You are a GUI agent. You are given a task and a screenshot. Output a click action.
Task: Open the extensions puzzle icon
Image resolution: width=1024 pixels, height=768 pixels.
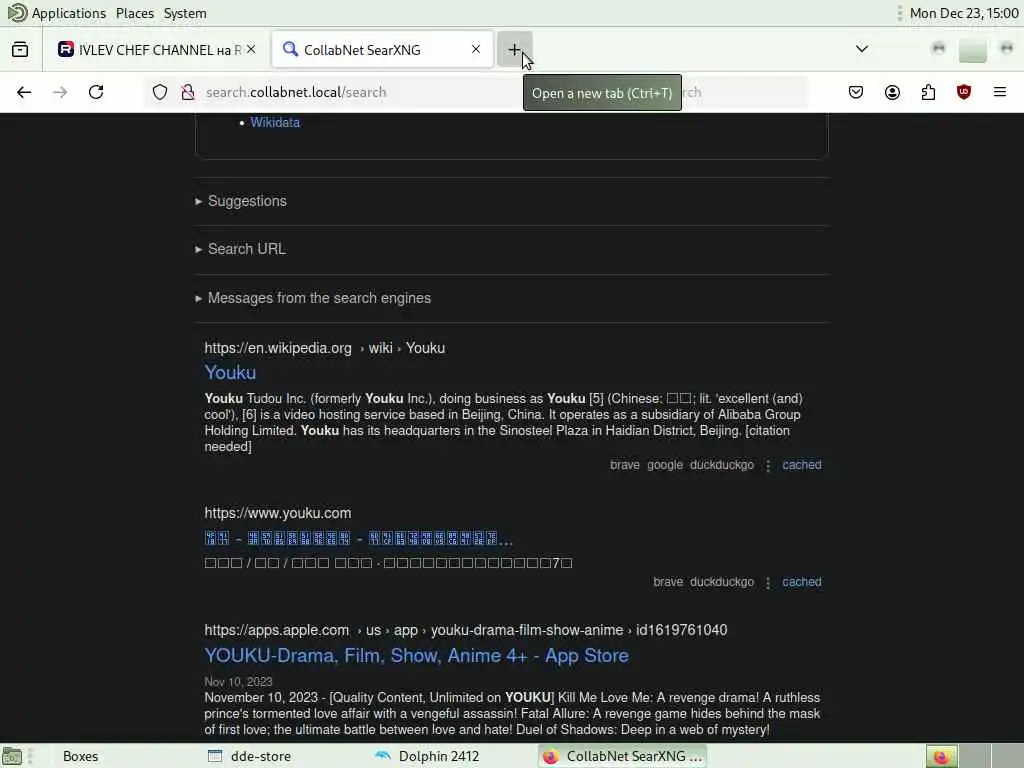(928, 92)
